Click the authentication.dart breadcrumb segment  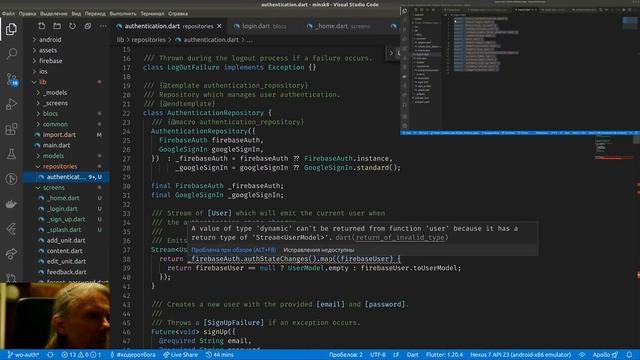tap(211, 40)
